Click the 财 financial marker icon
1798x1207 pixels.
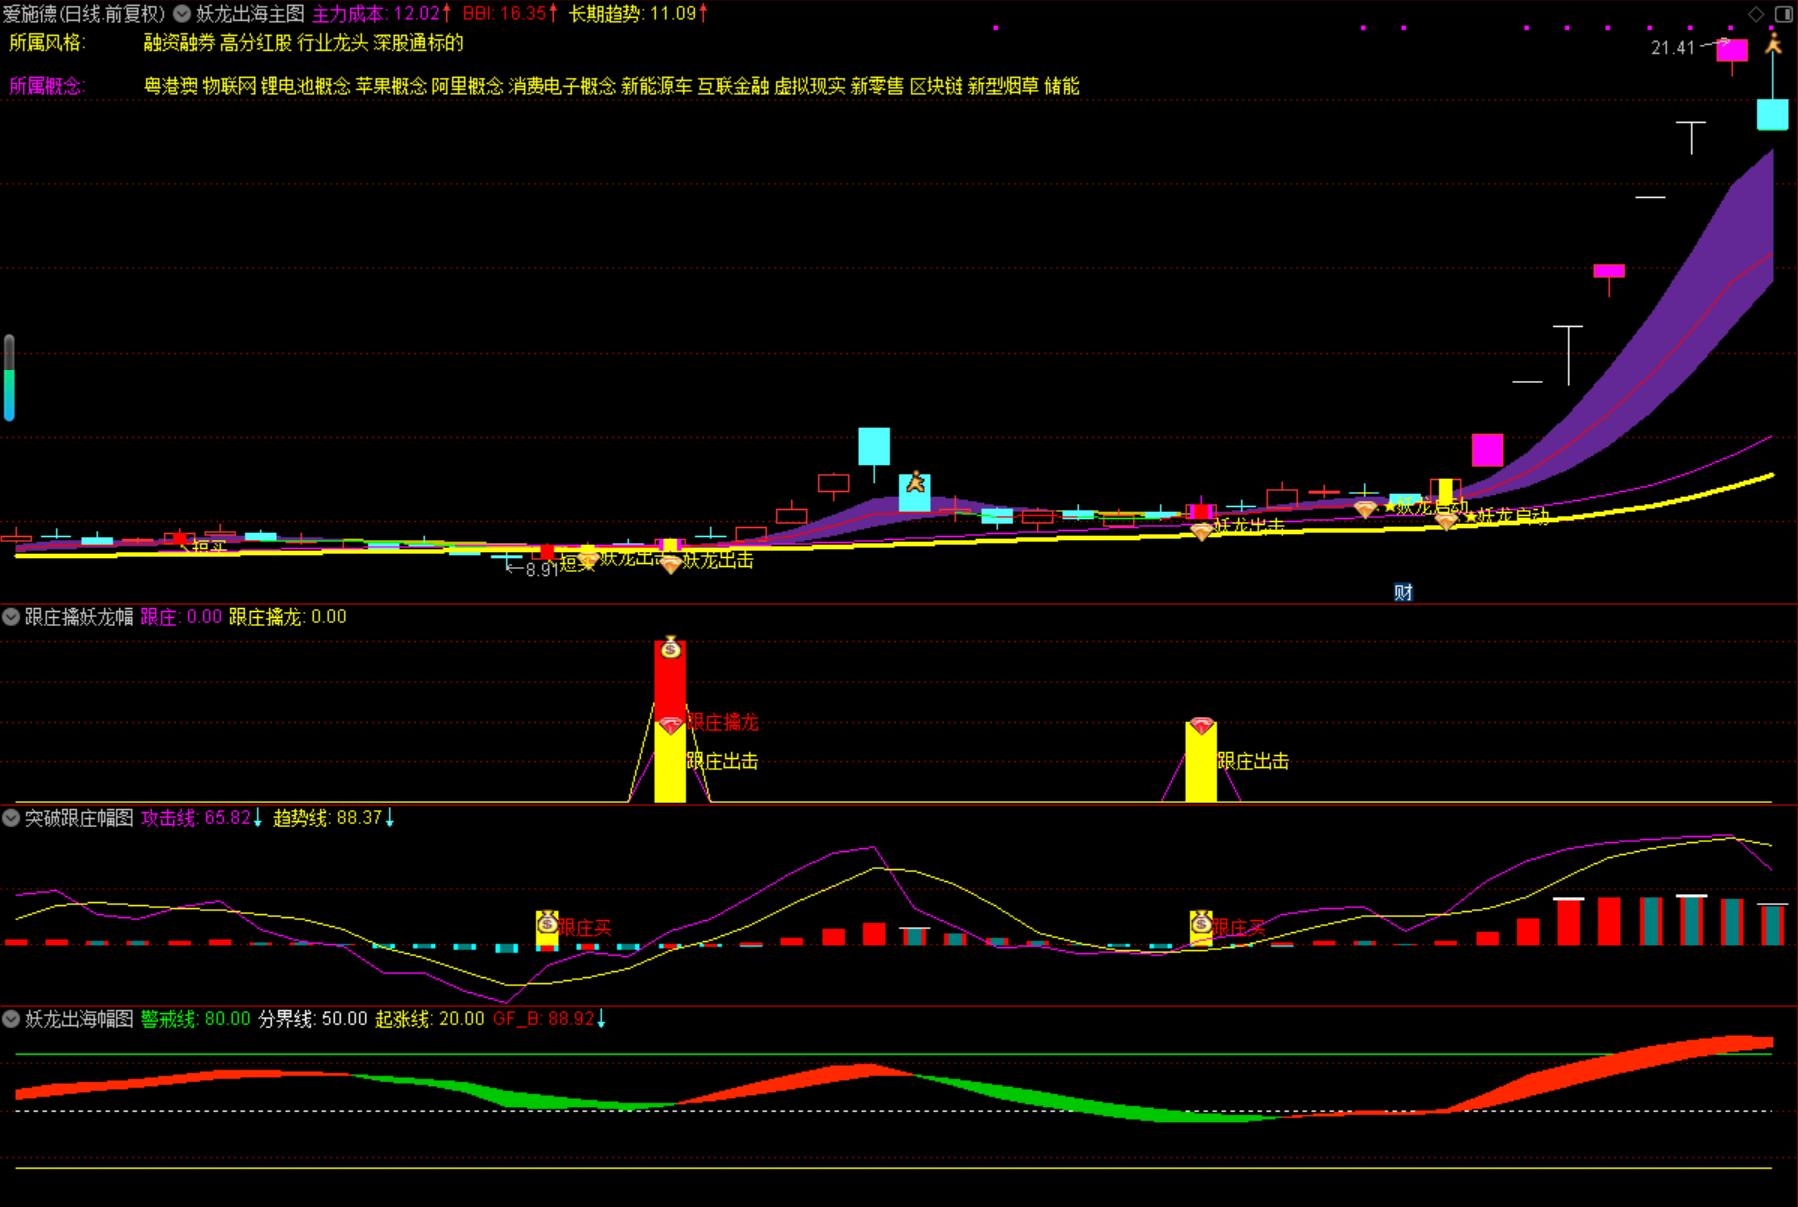1403,592
